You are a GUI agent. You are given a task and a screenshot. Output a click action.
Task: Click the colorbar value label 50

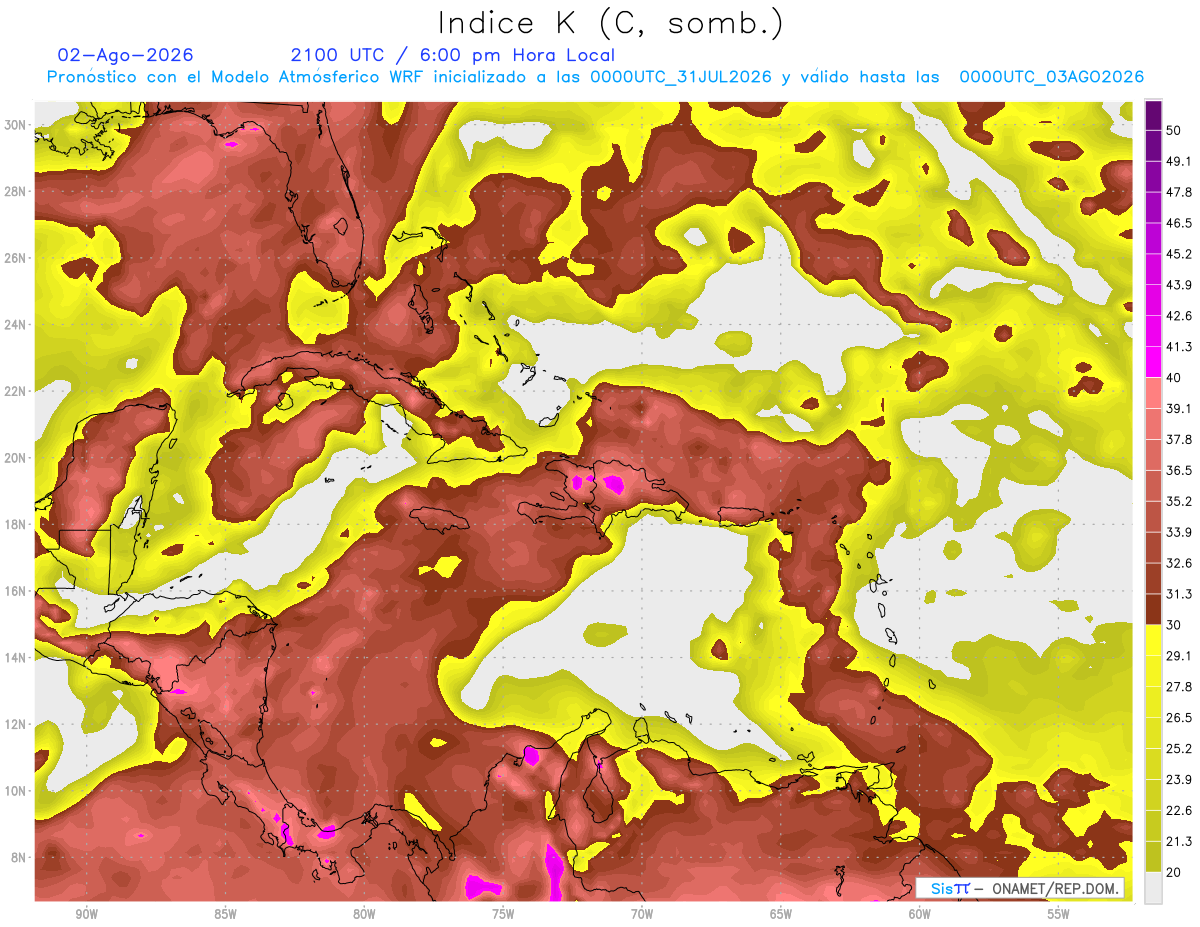[1176, 130]
